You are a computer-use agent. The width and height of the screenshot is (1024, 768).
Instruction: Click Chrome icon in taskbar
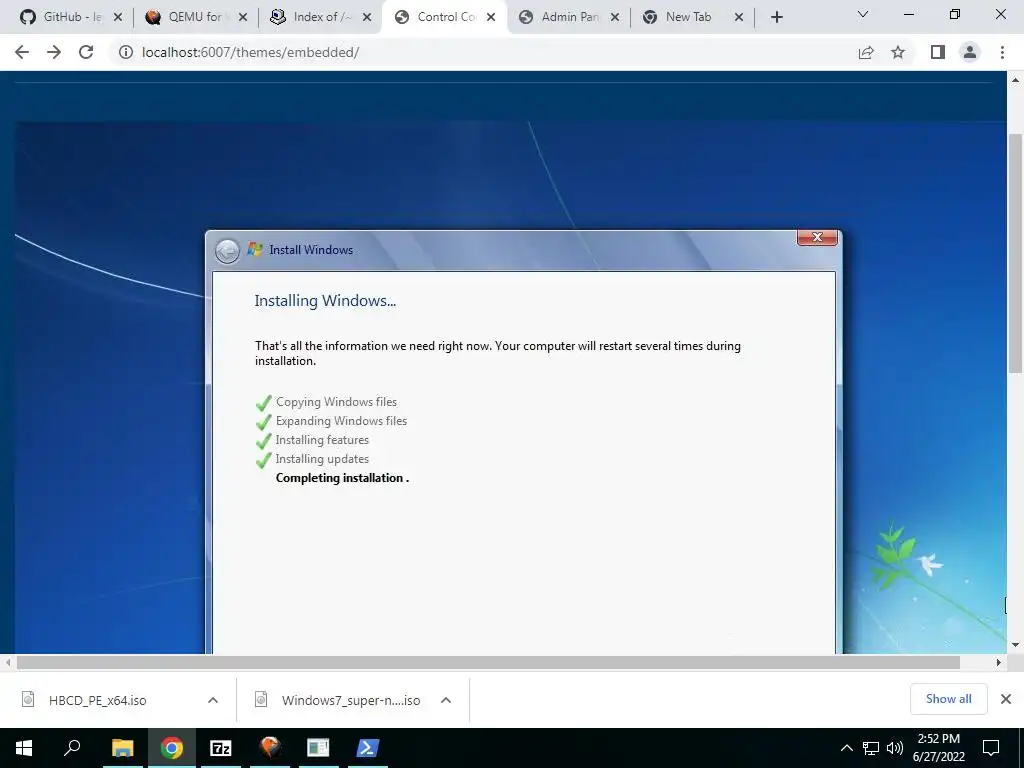point(171,748)
